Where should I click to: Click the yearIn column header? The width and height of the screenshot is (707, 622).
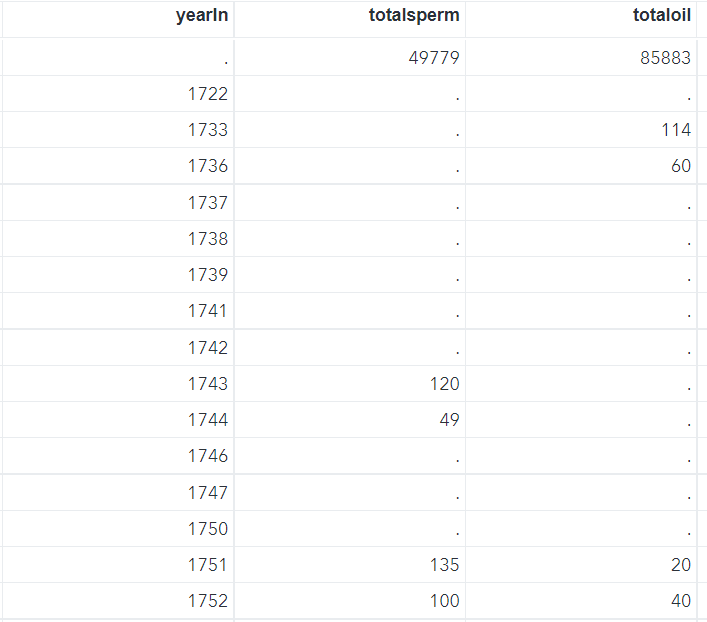click(x=201, y=16)
